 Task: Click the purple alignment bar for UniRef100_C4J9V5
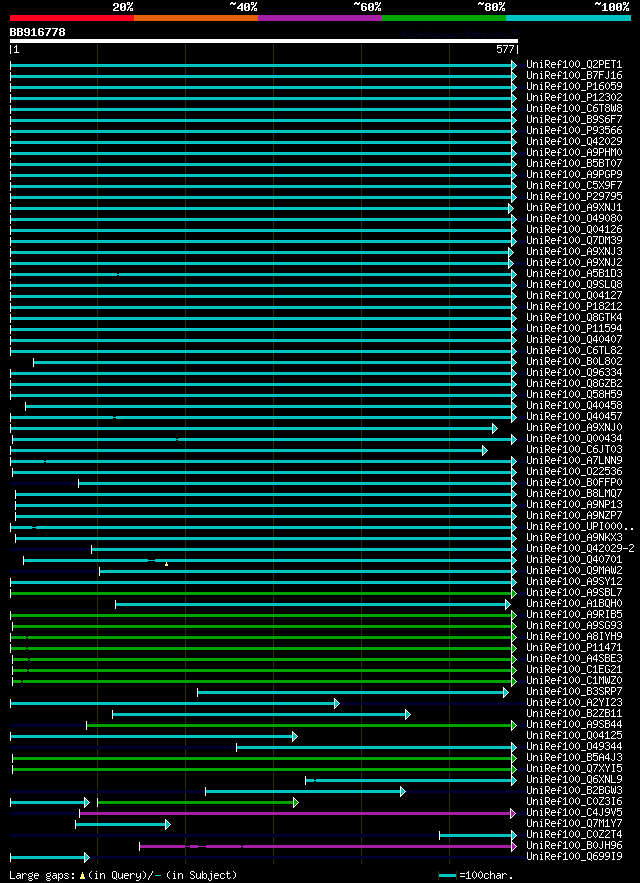click(297, 813)
